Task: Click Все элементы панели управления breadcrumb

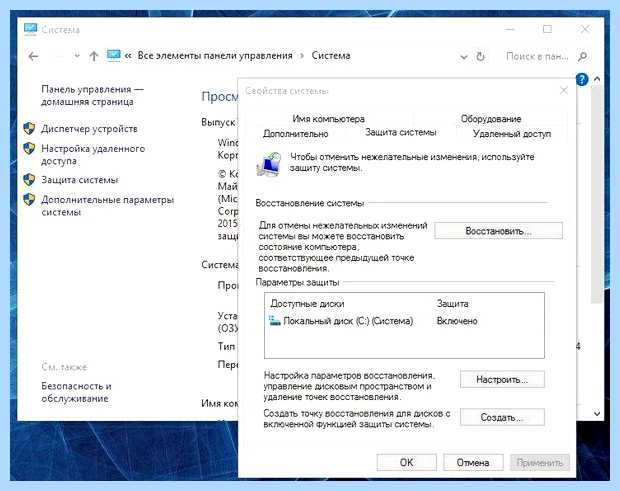Action: [215, 56]
